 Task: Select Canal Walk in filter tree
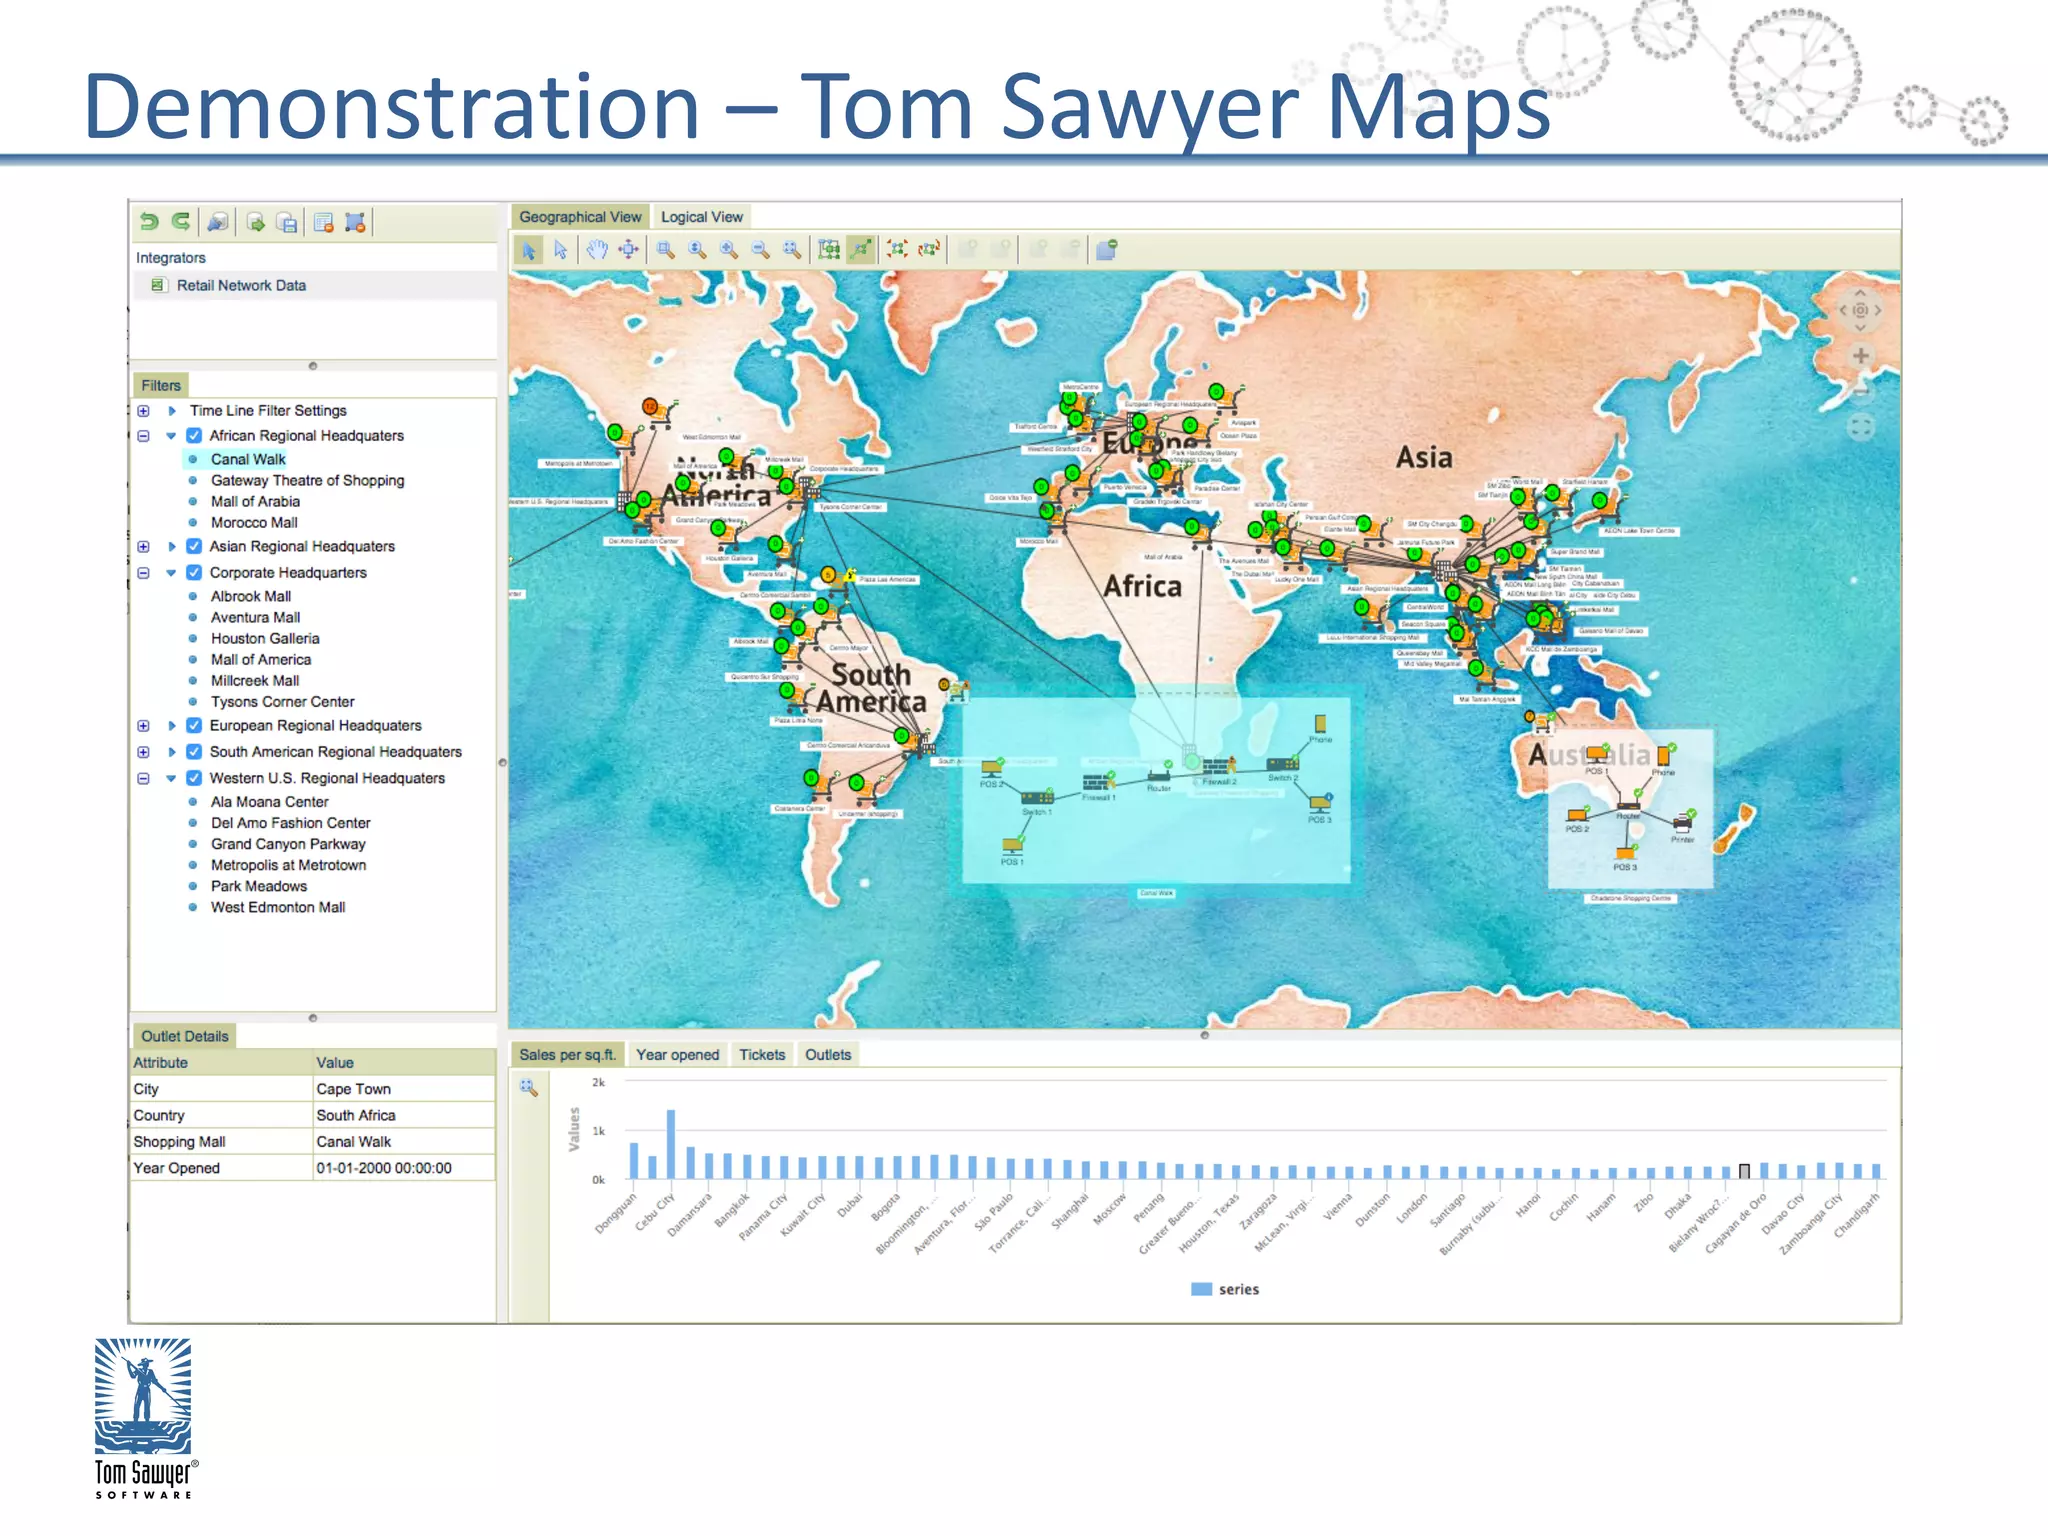click(x=248, y=460)
